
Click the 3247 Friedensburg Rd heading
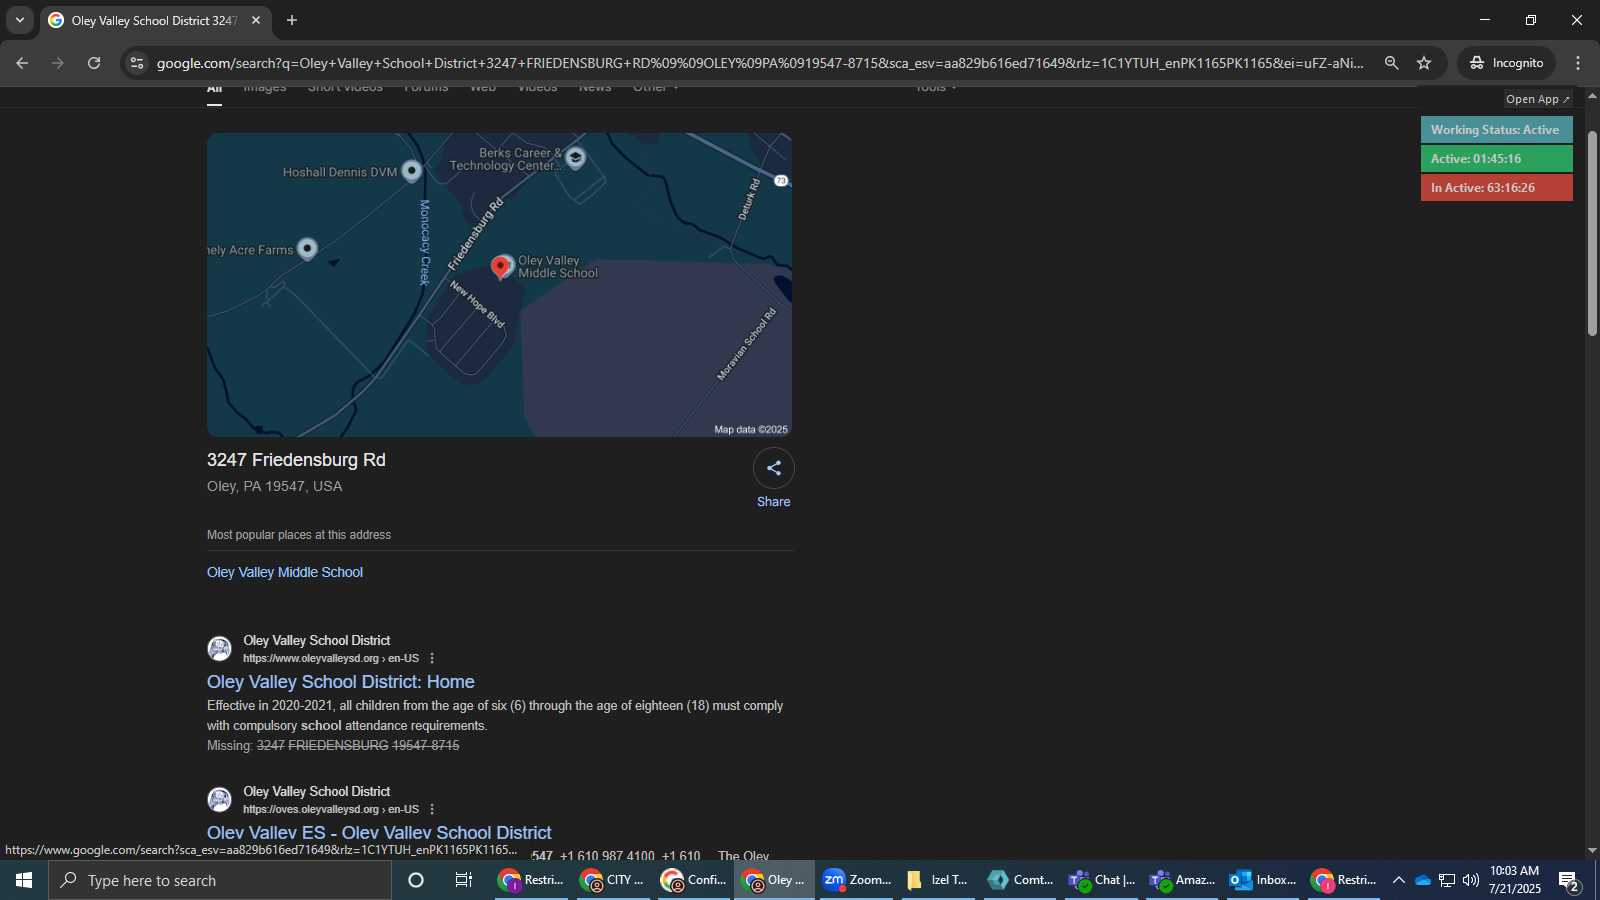coord(296,460)
